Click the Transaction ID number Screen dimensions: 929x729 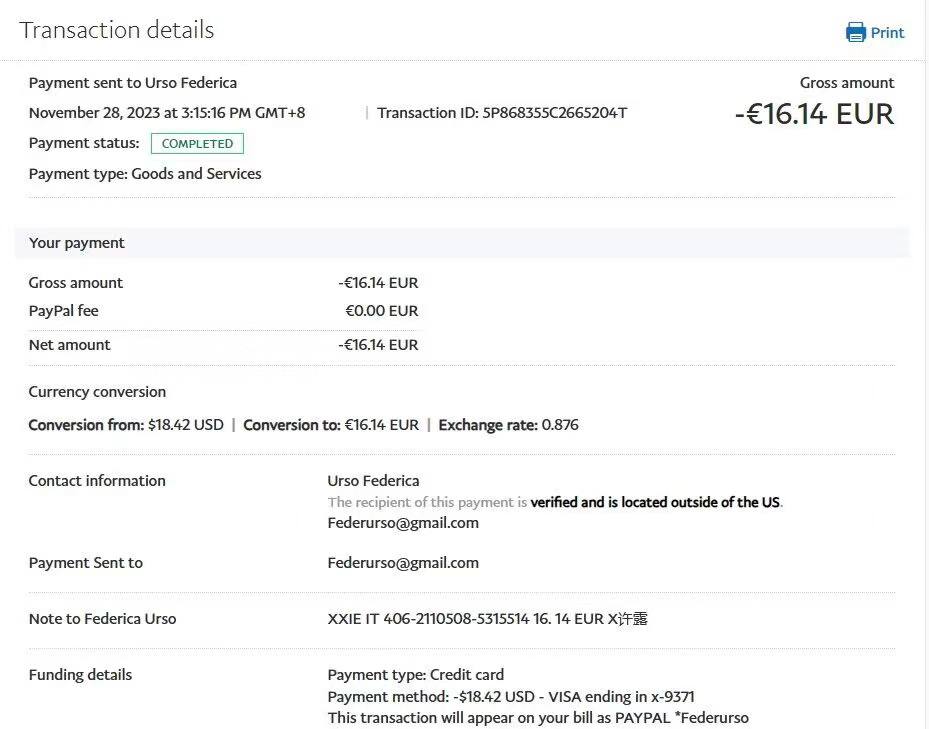(x=554, y=113)
